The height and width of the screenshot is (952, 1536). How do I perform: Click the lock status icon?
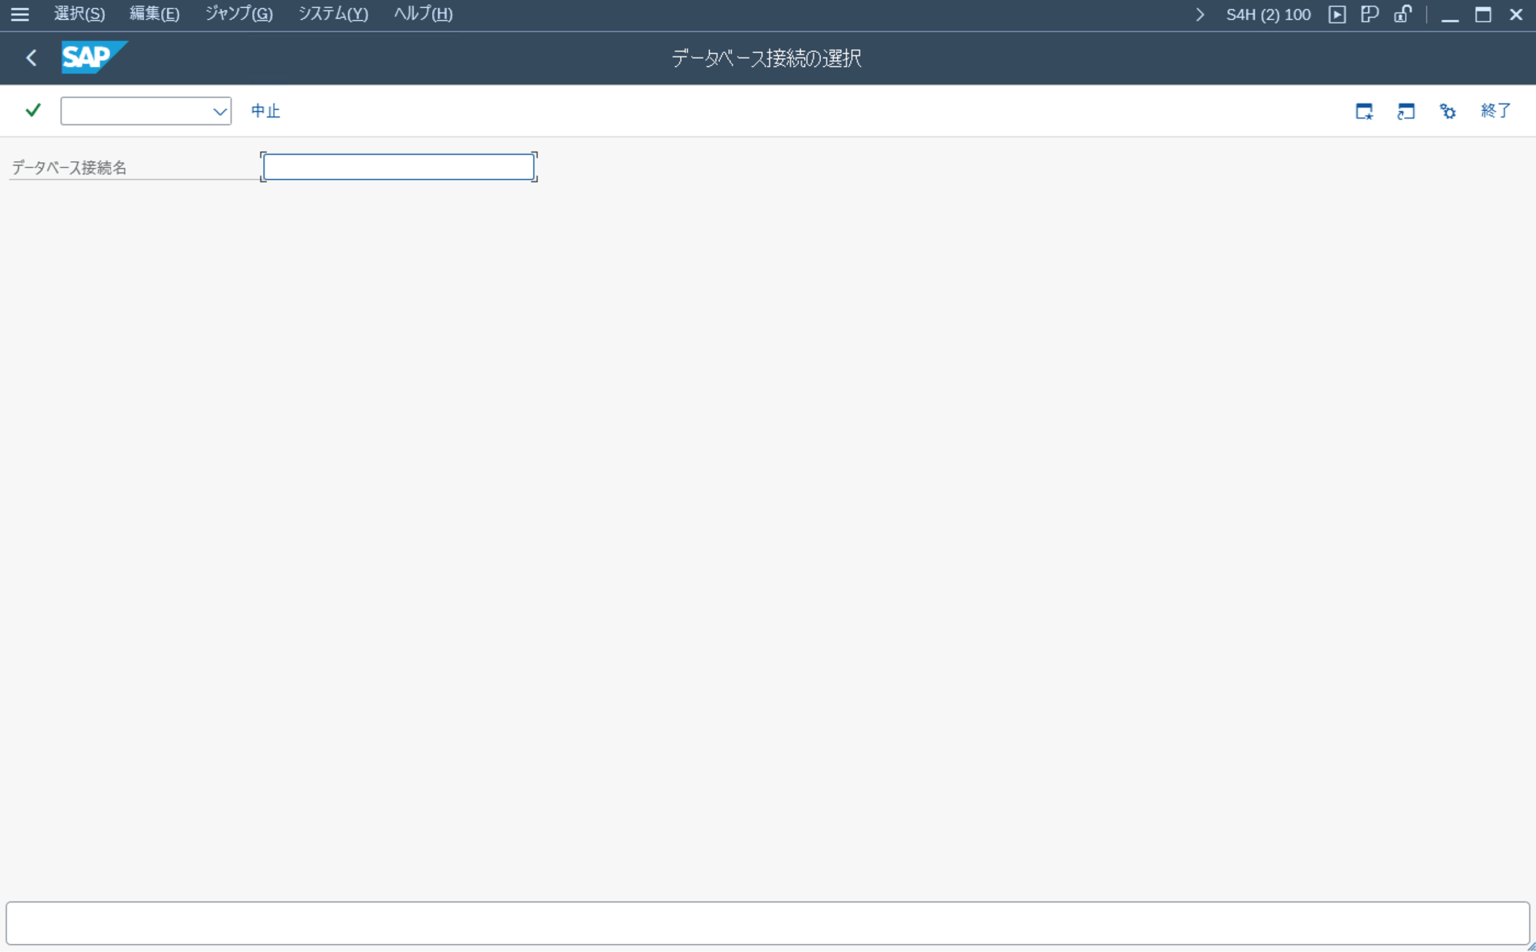[1402, 14]
